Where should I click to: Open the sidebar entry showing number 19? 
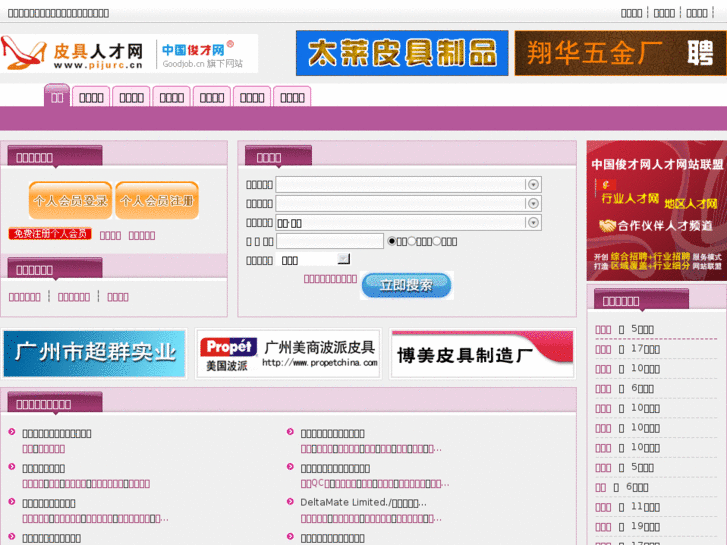pos(627,526)
